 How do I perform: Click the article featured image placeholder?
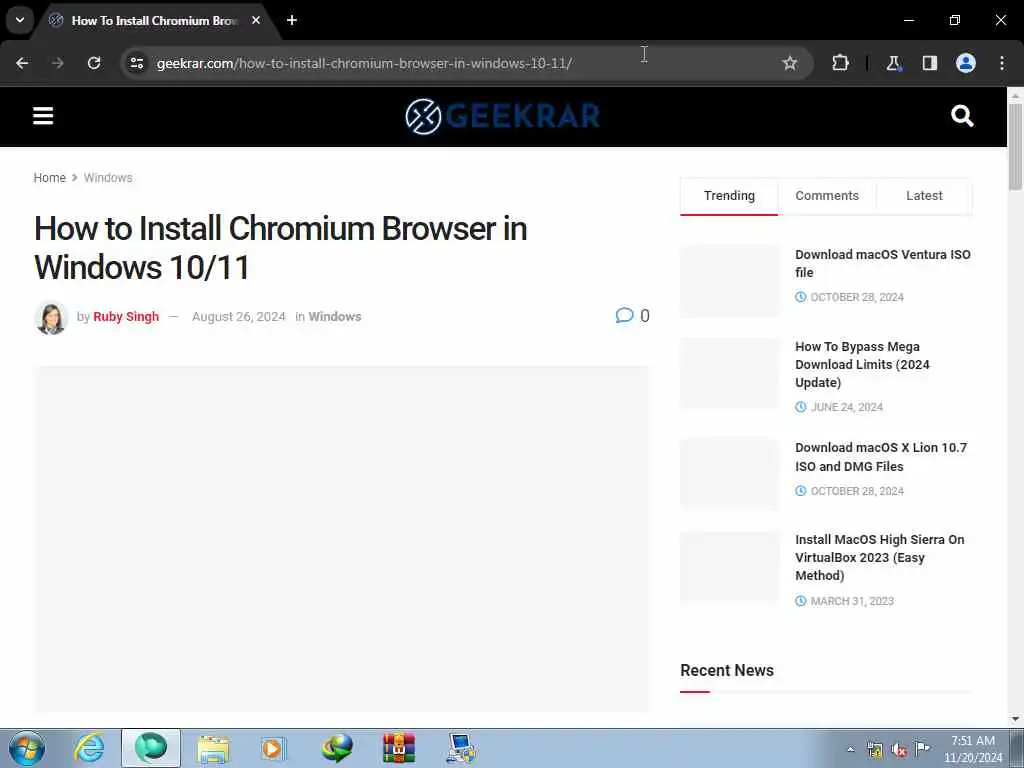[x=342, y=539]
